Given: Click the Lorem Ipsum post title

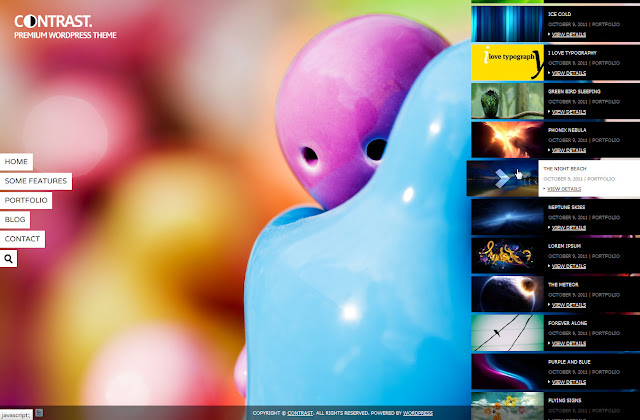Looking at the screenshot, I should 564,246.
